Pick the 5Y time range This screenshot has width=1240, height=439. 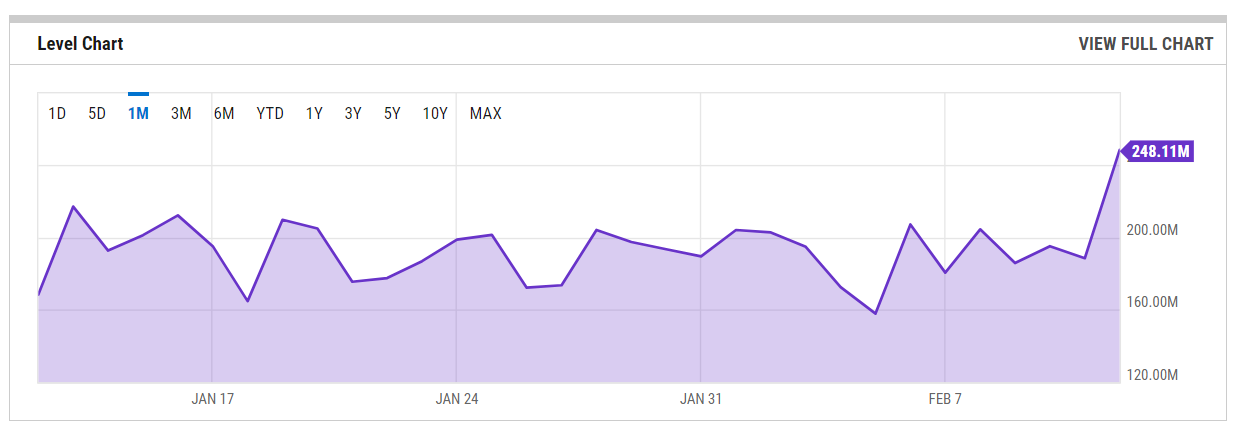[392, 114]
